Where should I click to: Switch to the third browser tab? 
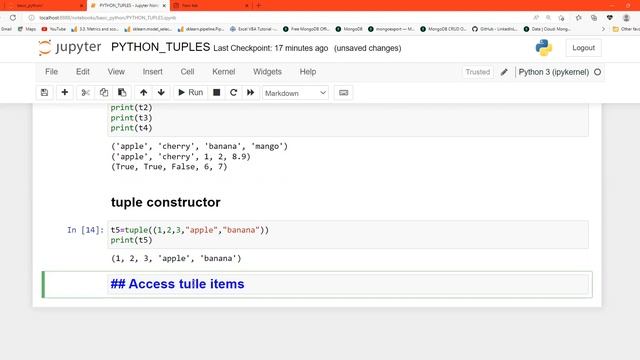click(210, 6)
